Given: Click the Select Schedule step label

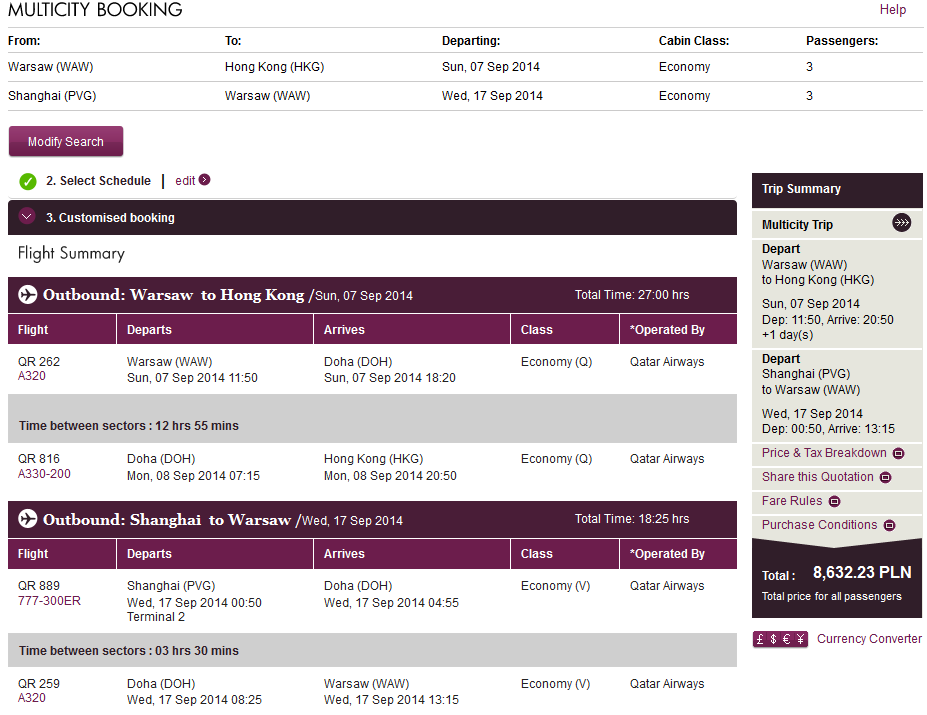Looking at the screenshot, I should click(98, 181).
